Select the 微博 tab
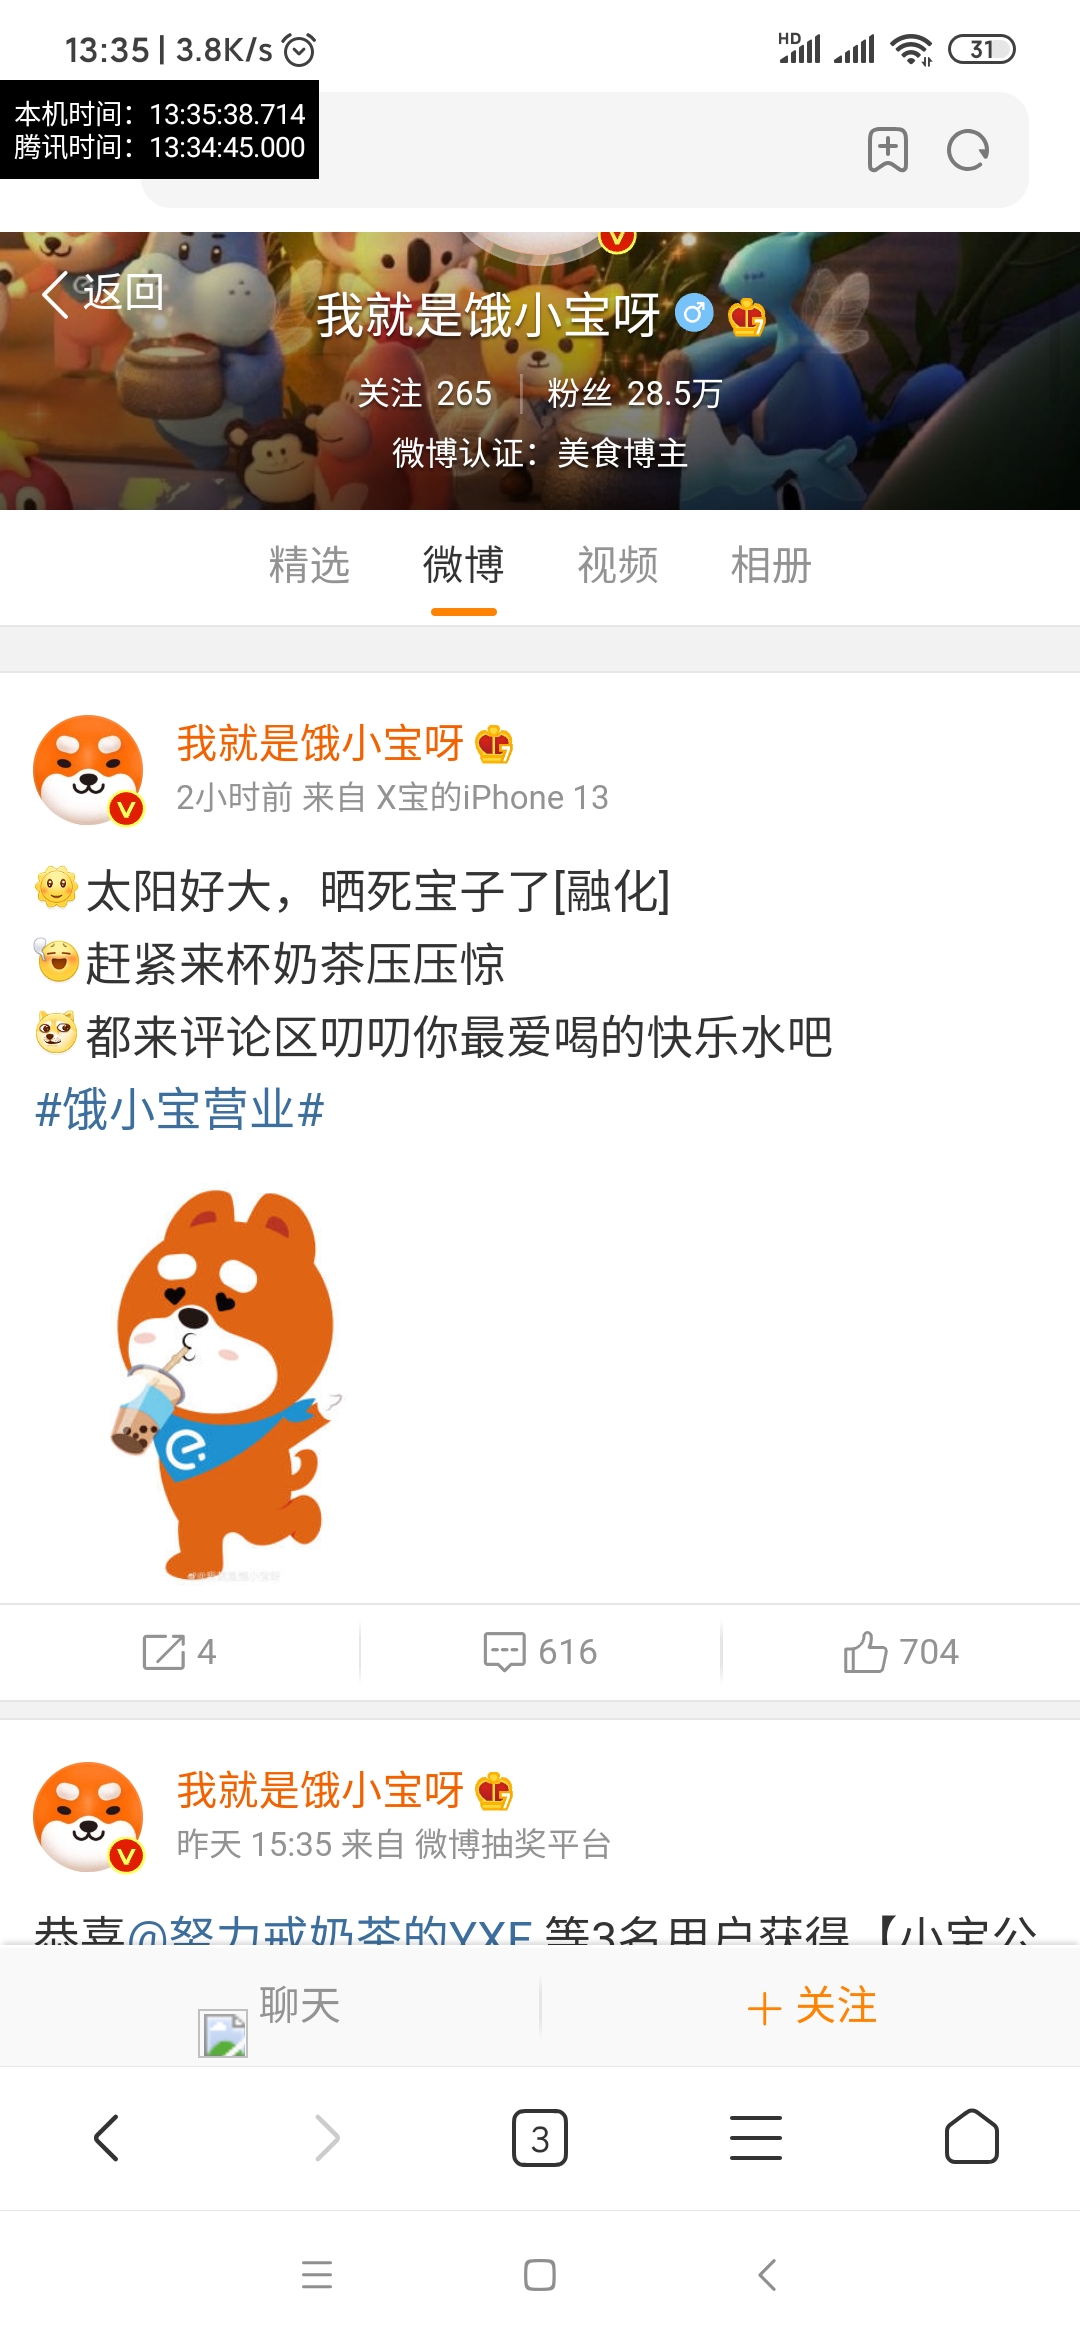This screenshot has width=1080, height=2340. click(463, 565)
